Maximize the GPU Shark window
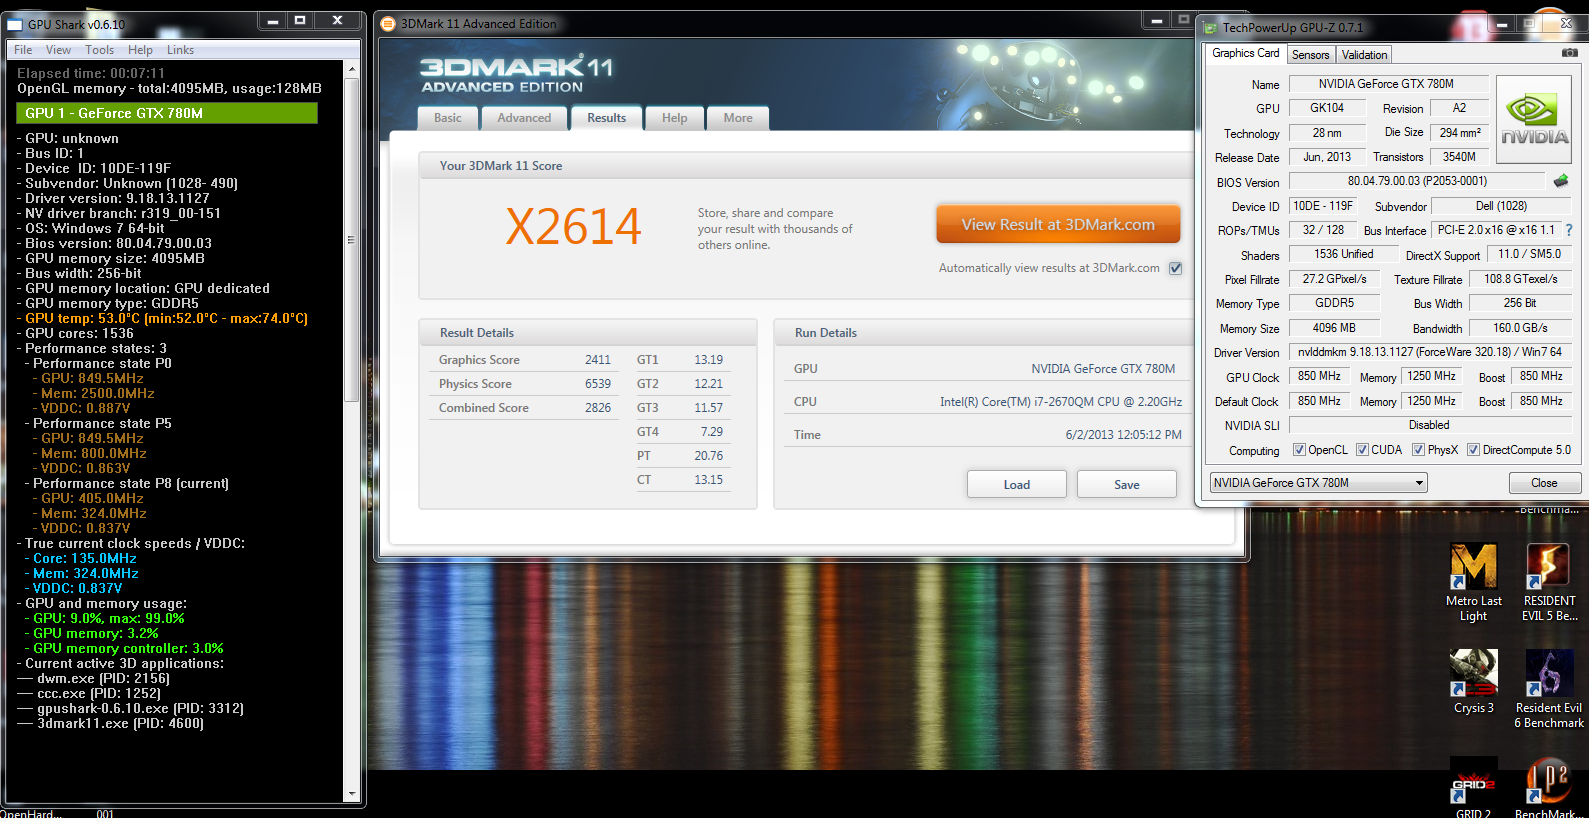1589x818 pixels. 300,20
